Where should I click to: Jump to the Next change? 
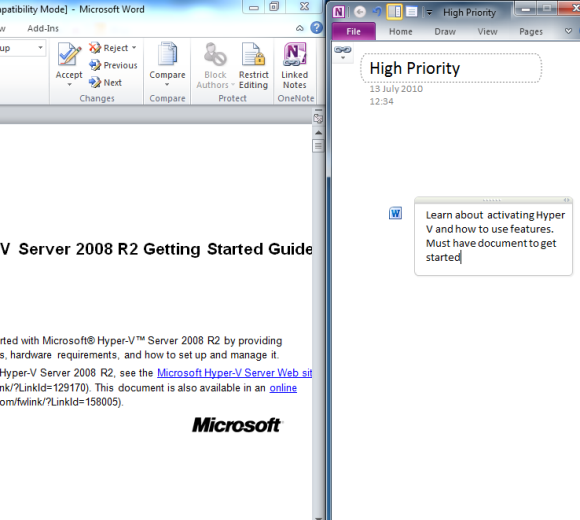pyautogui.click(x=105, y=82)
